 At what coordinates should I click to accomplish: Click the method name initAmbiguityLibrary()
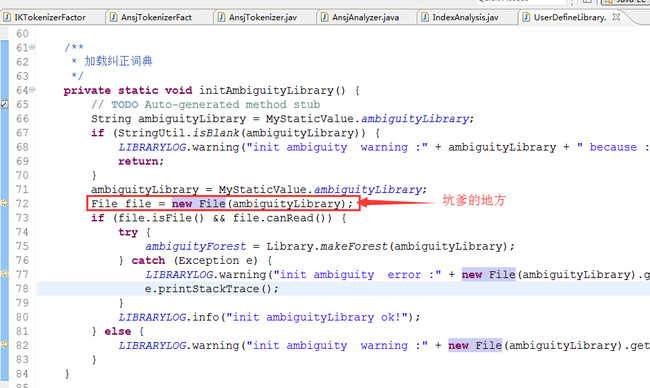[272, 90]
